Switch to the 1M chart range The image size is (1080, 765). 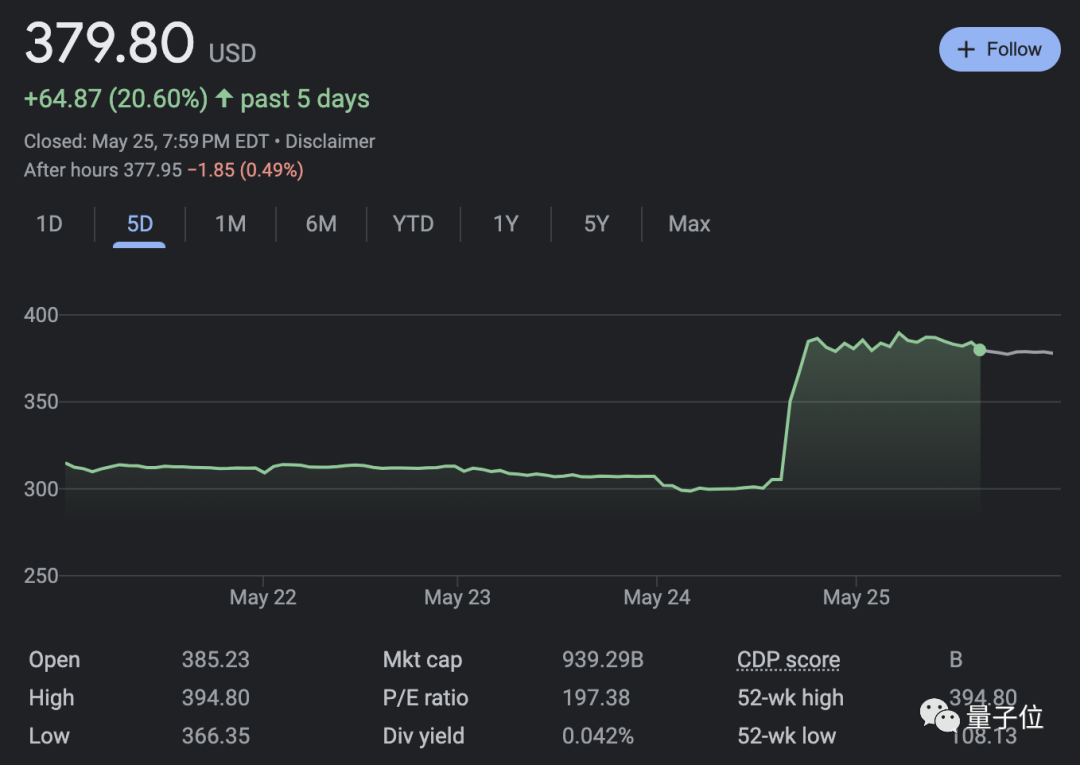pyautogui.click(x=230, y=224)
